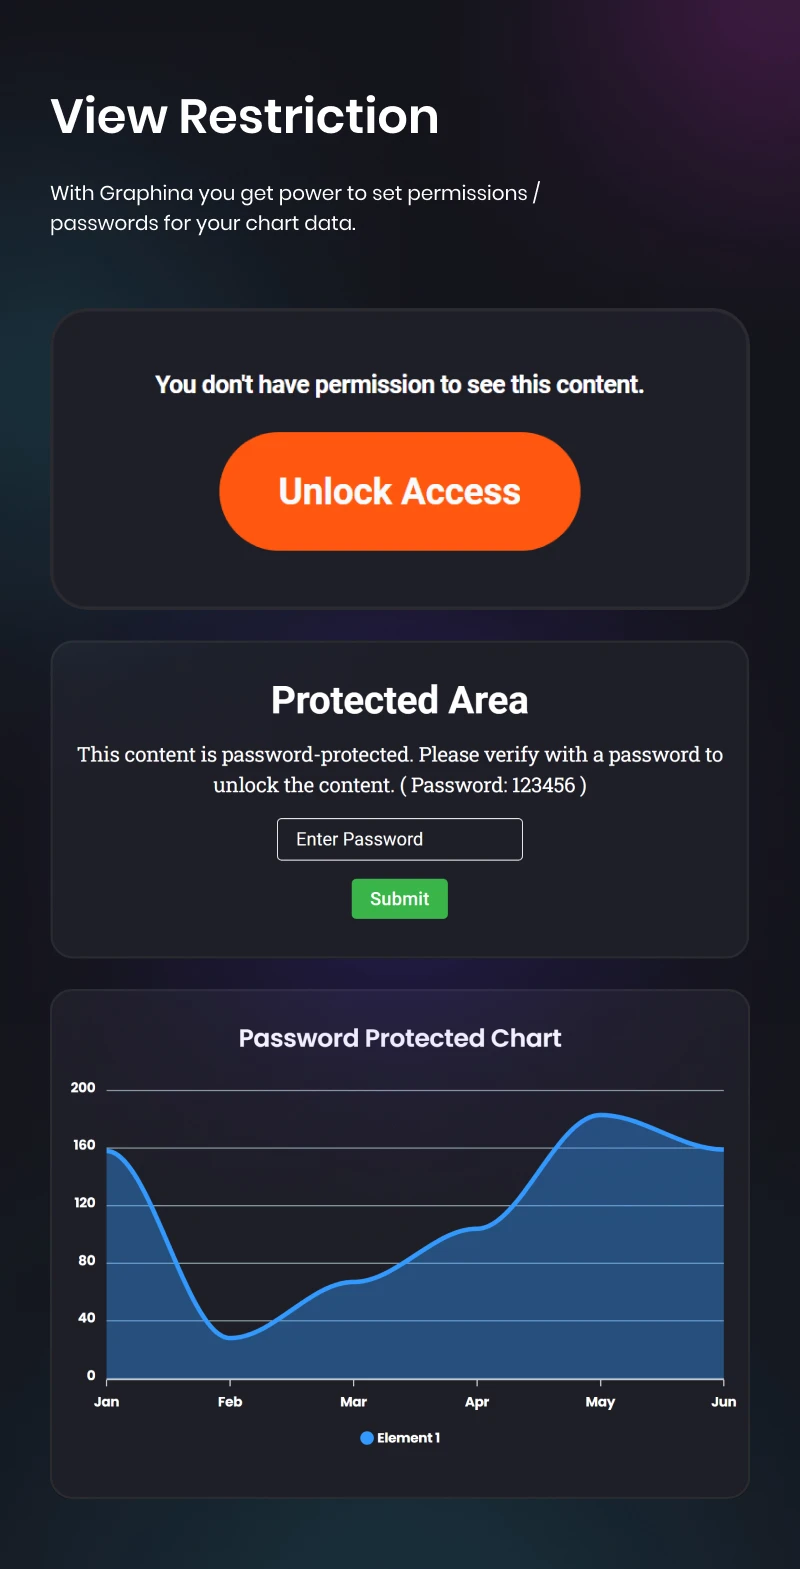Click the View Restriction heading
Image resolution: width=800 pixels, height=1569 pixels.
click(245, 116)
